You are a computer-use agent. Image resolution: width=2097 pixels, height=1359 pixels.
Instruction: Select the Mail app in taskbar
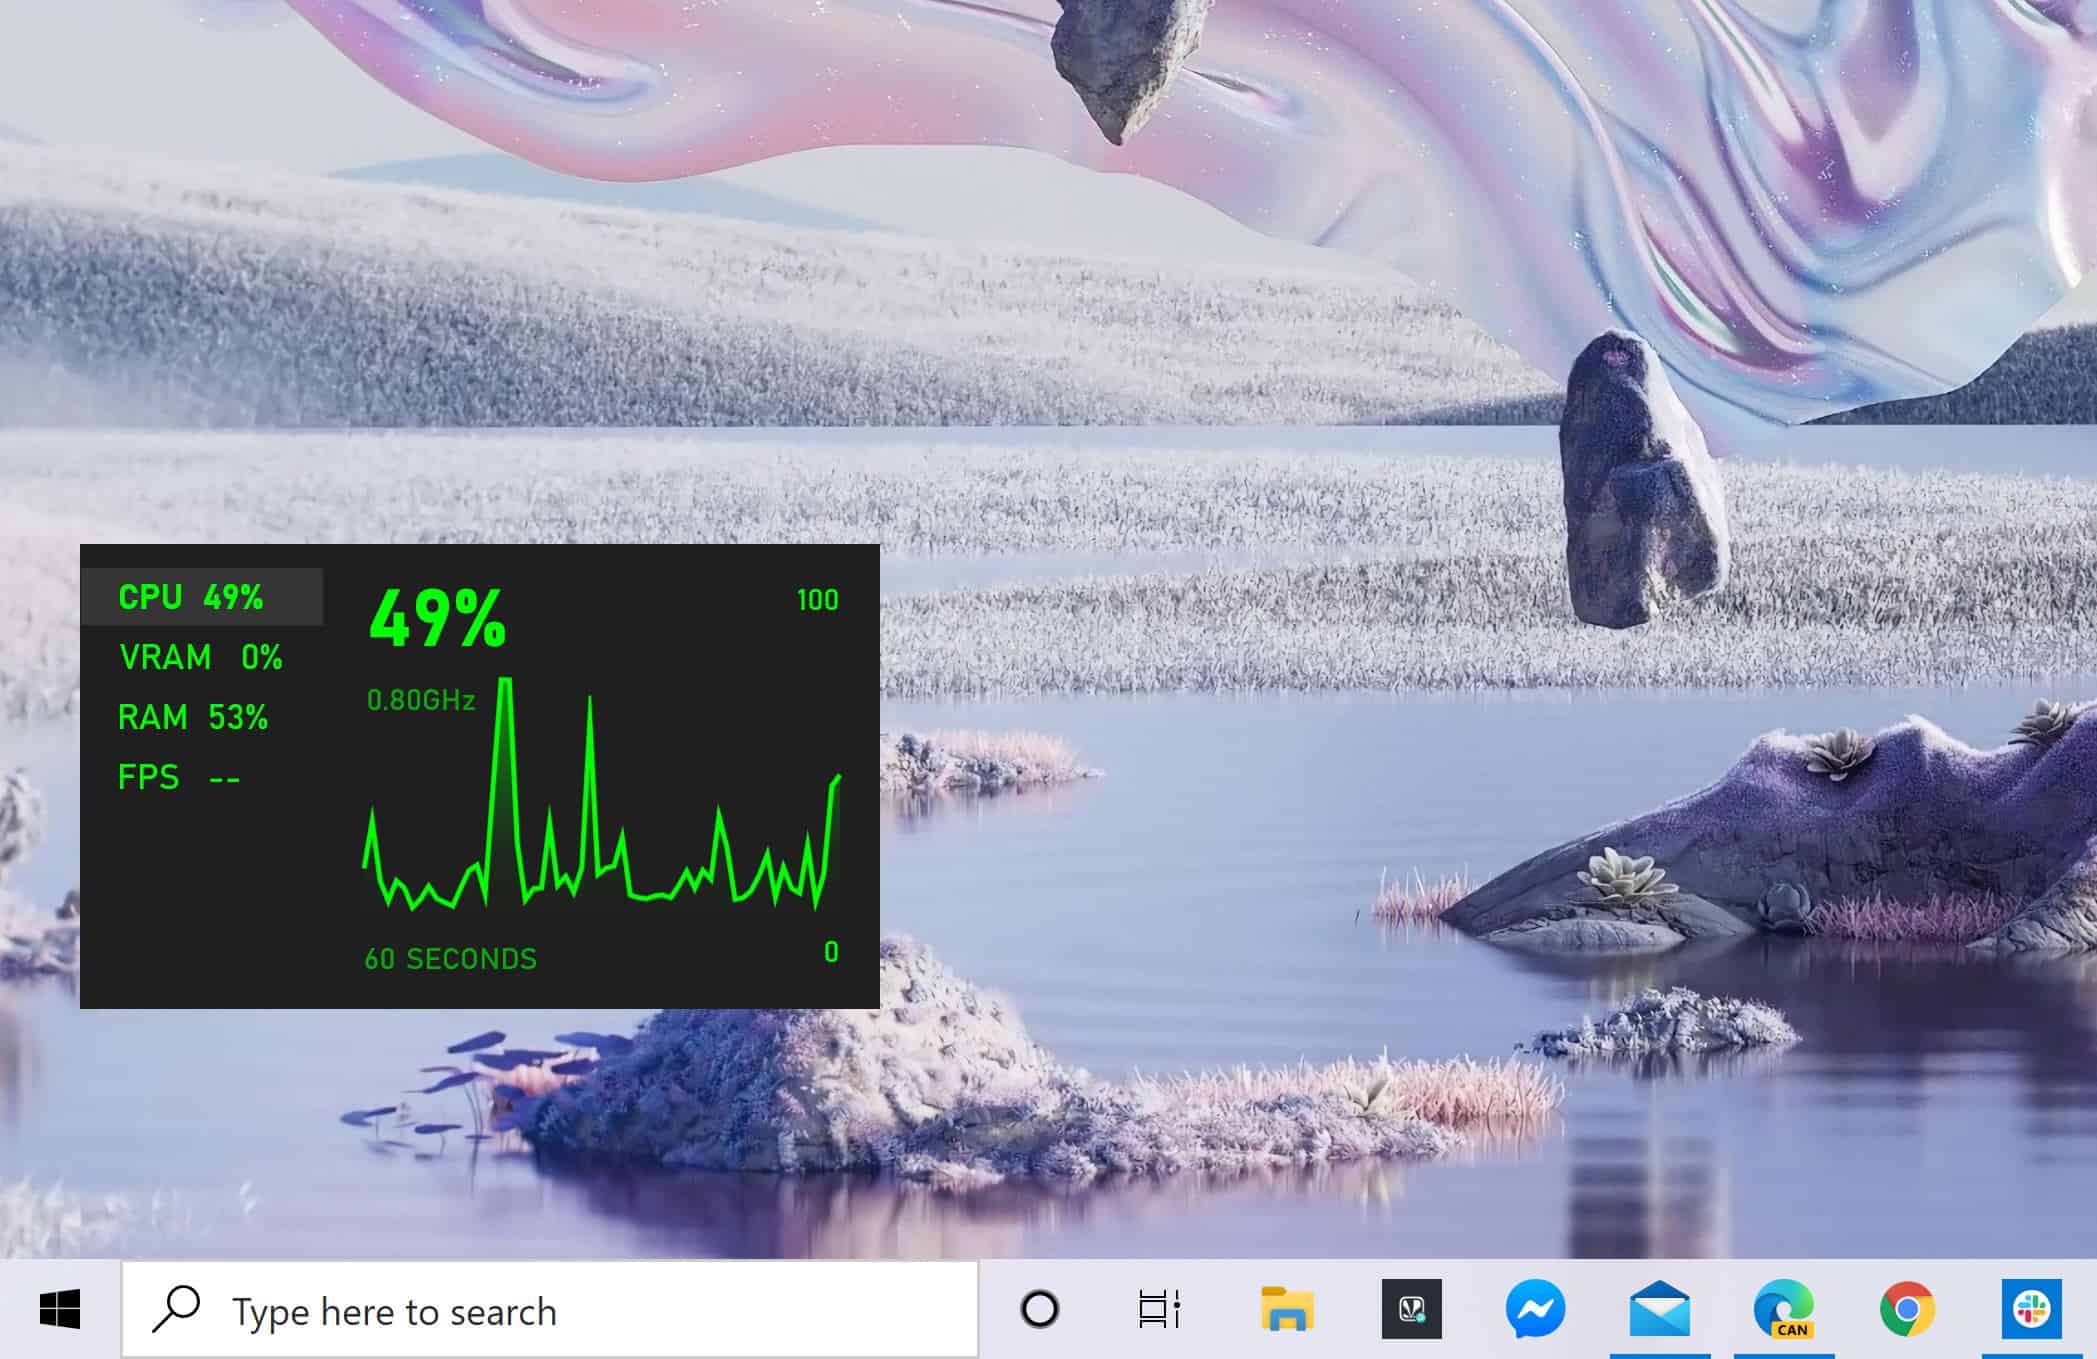pyautogui.click(x=1658, y=1310)
